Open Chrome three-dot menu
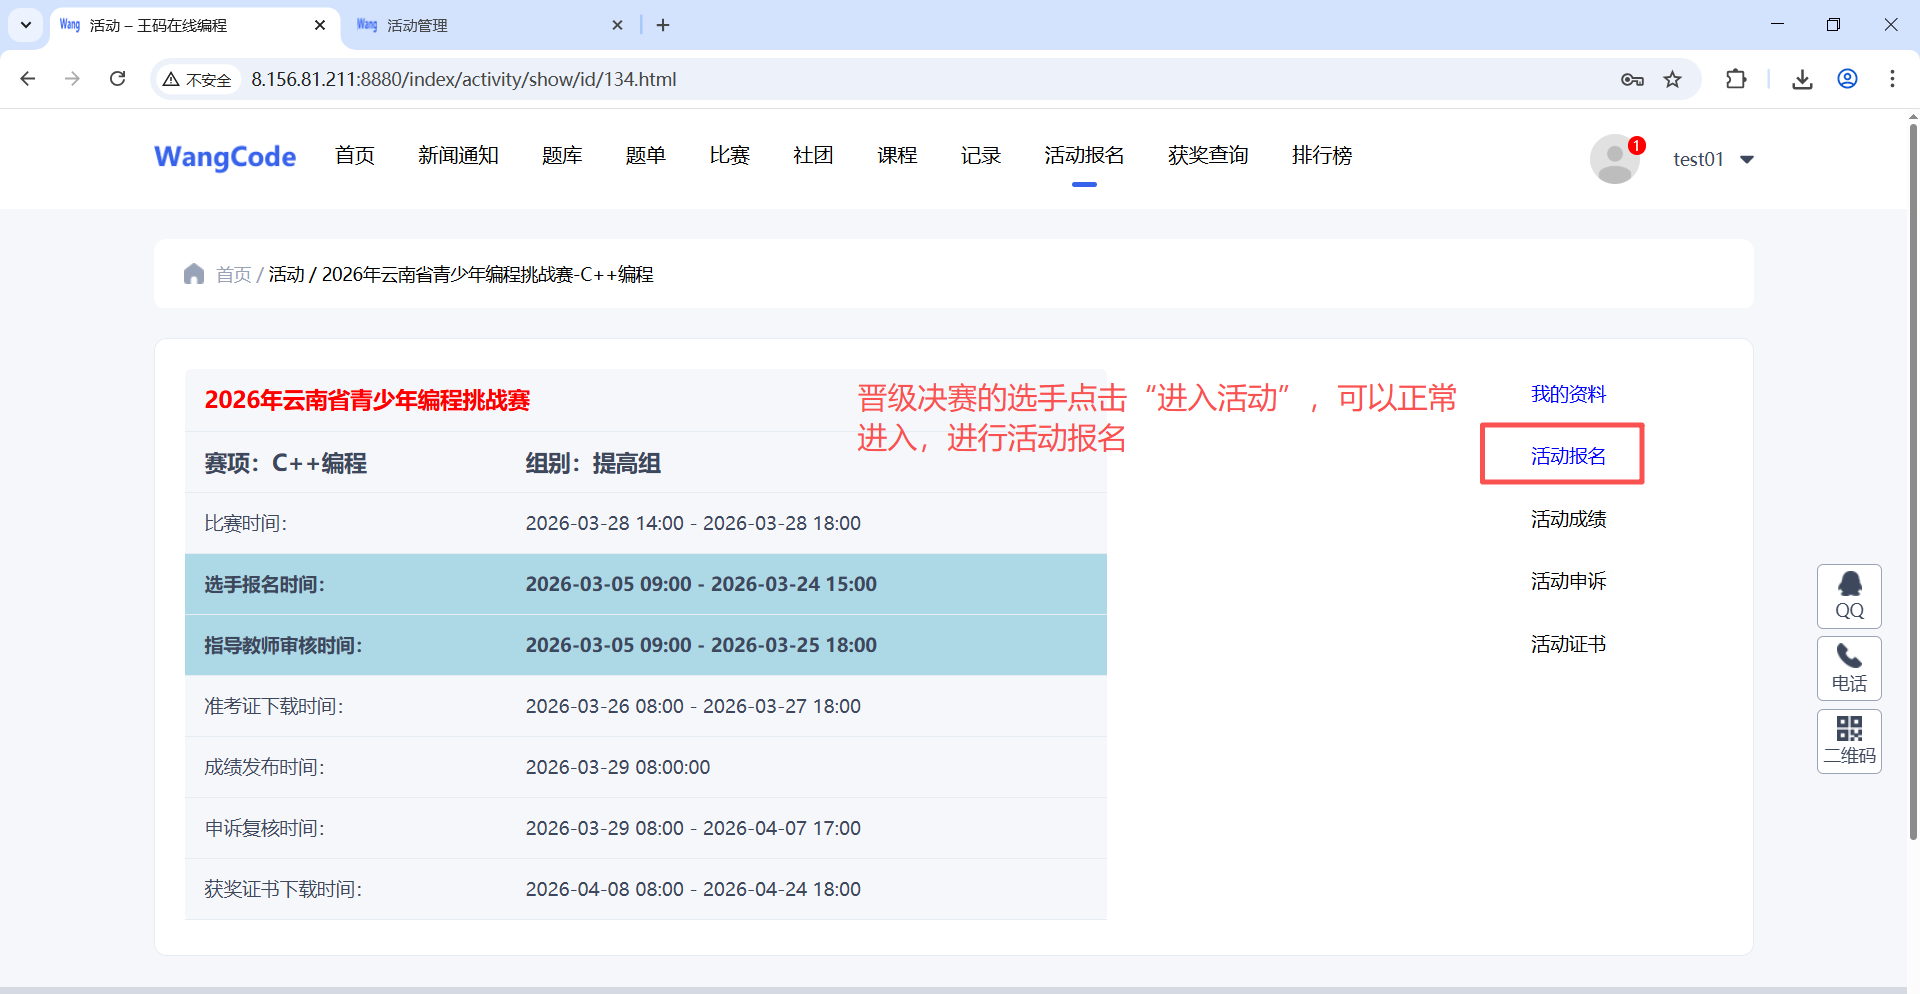The image size is (1920, 994). click(x=1892, y=79)
